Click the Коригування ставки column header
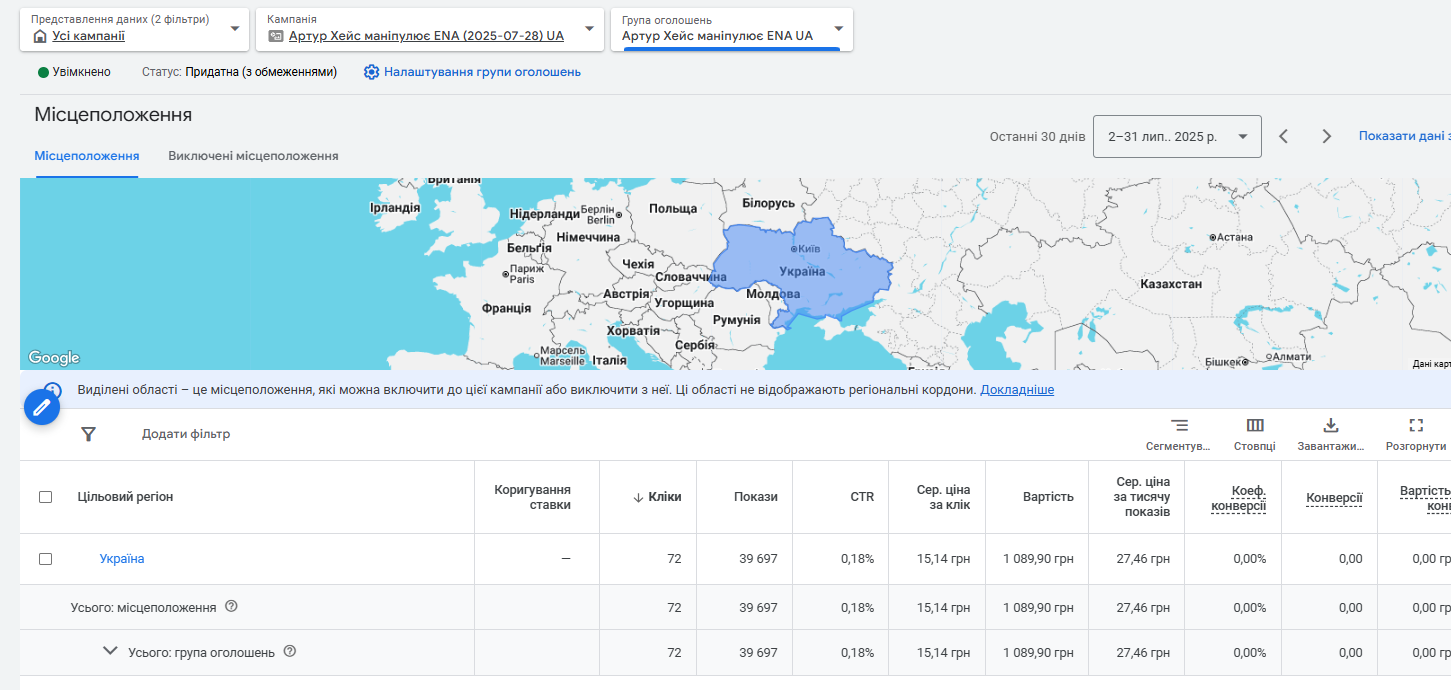The image size is (1451, 690). coord(533,497)
